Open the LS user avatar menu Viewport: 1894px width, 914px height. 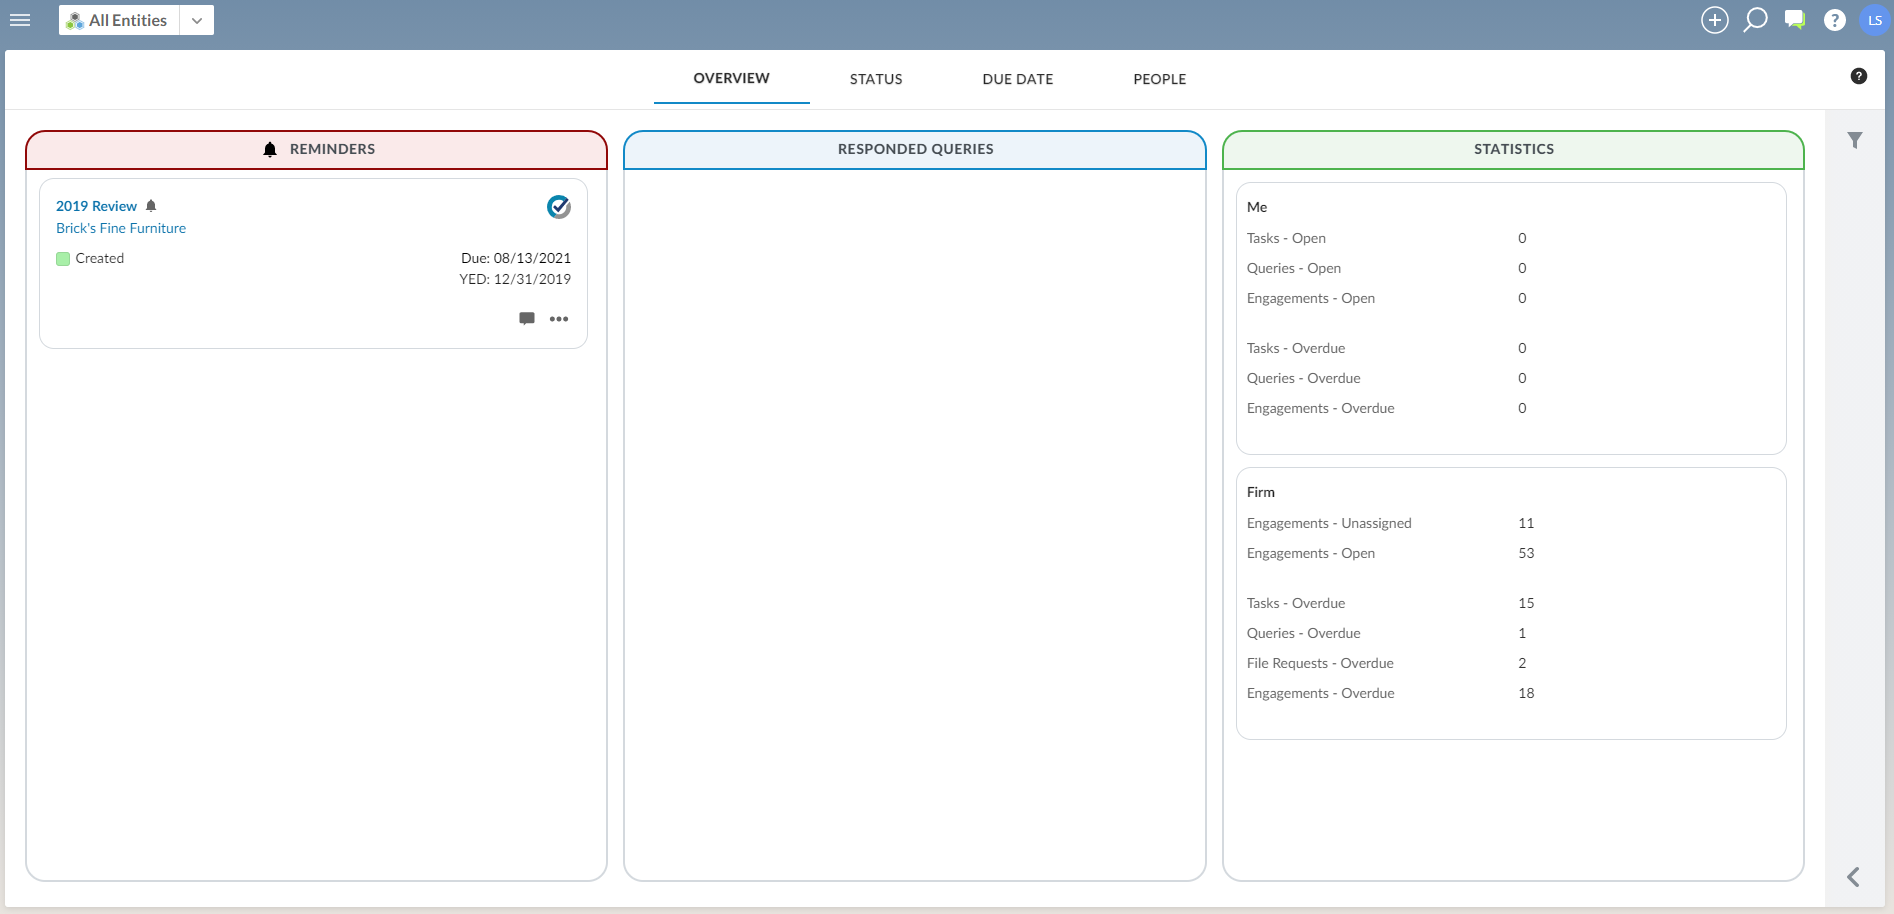click(1874, 20)
